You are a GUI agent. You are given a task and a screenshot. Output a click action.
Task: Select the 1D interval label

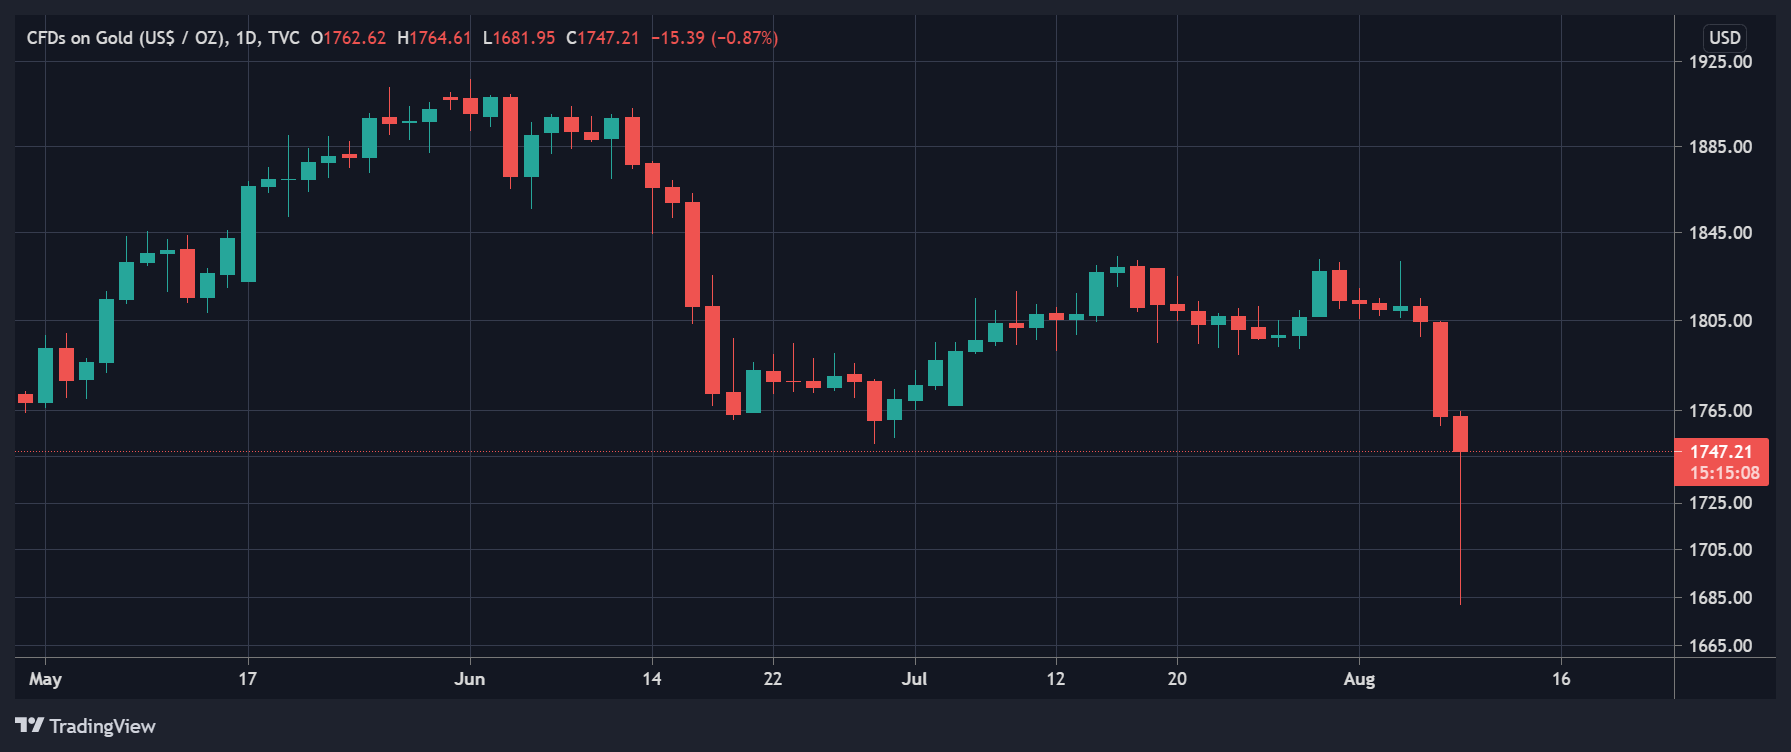click(247, 38)
